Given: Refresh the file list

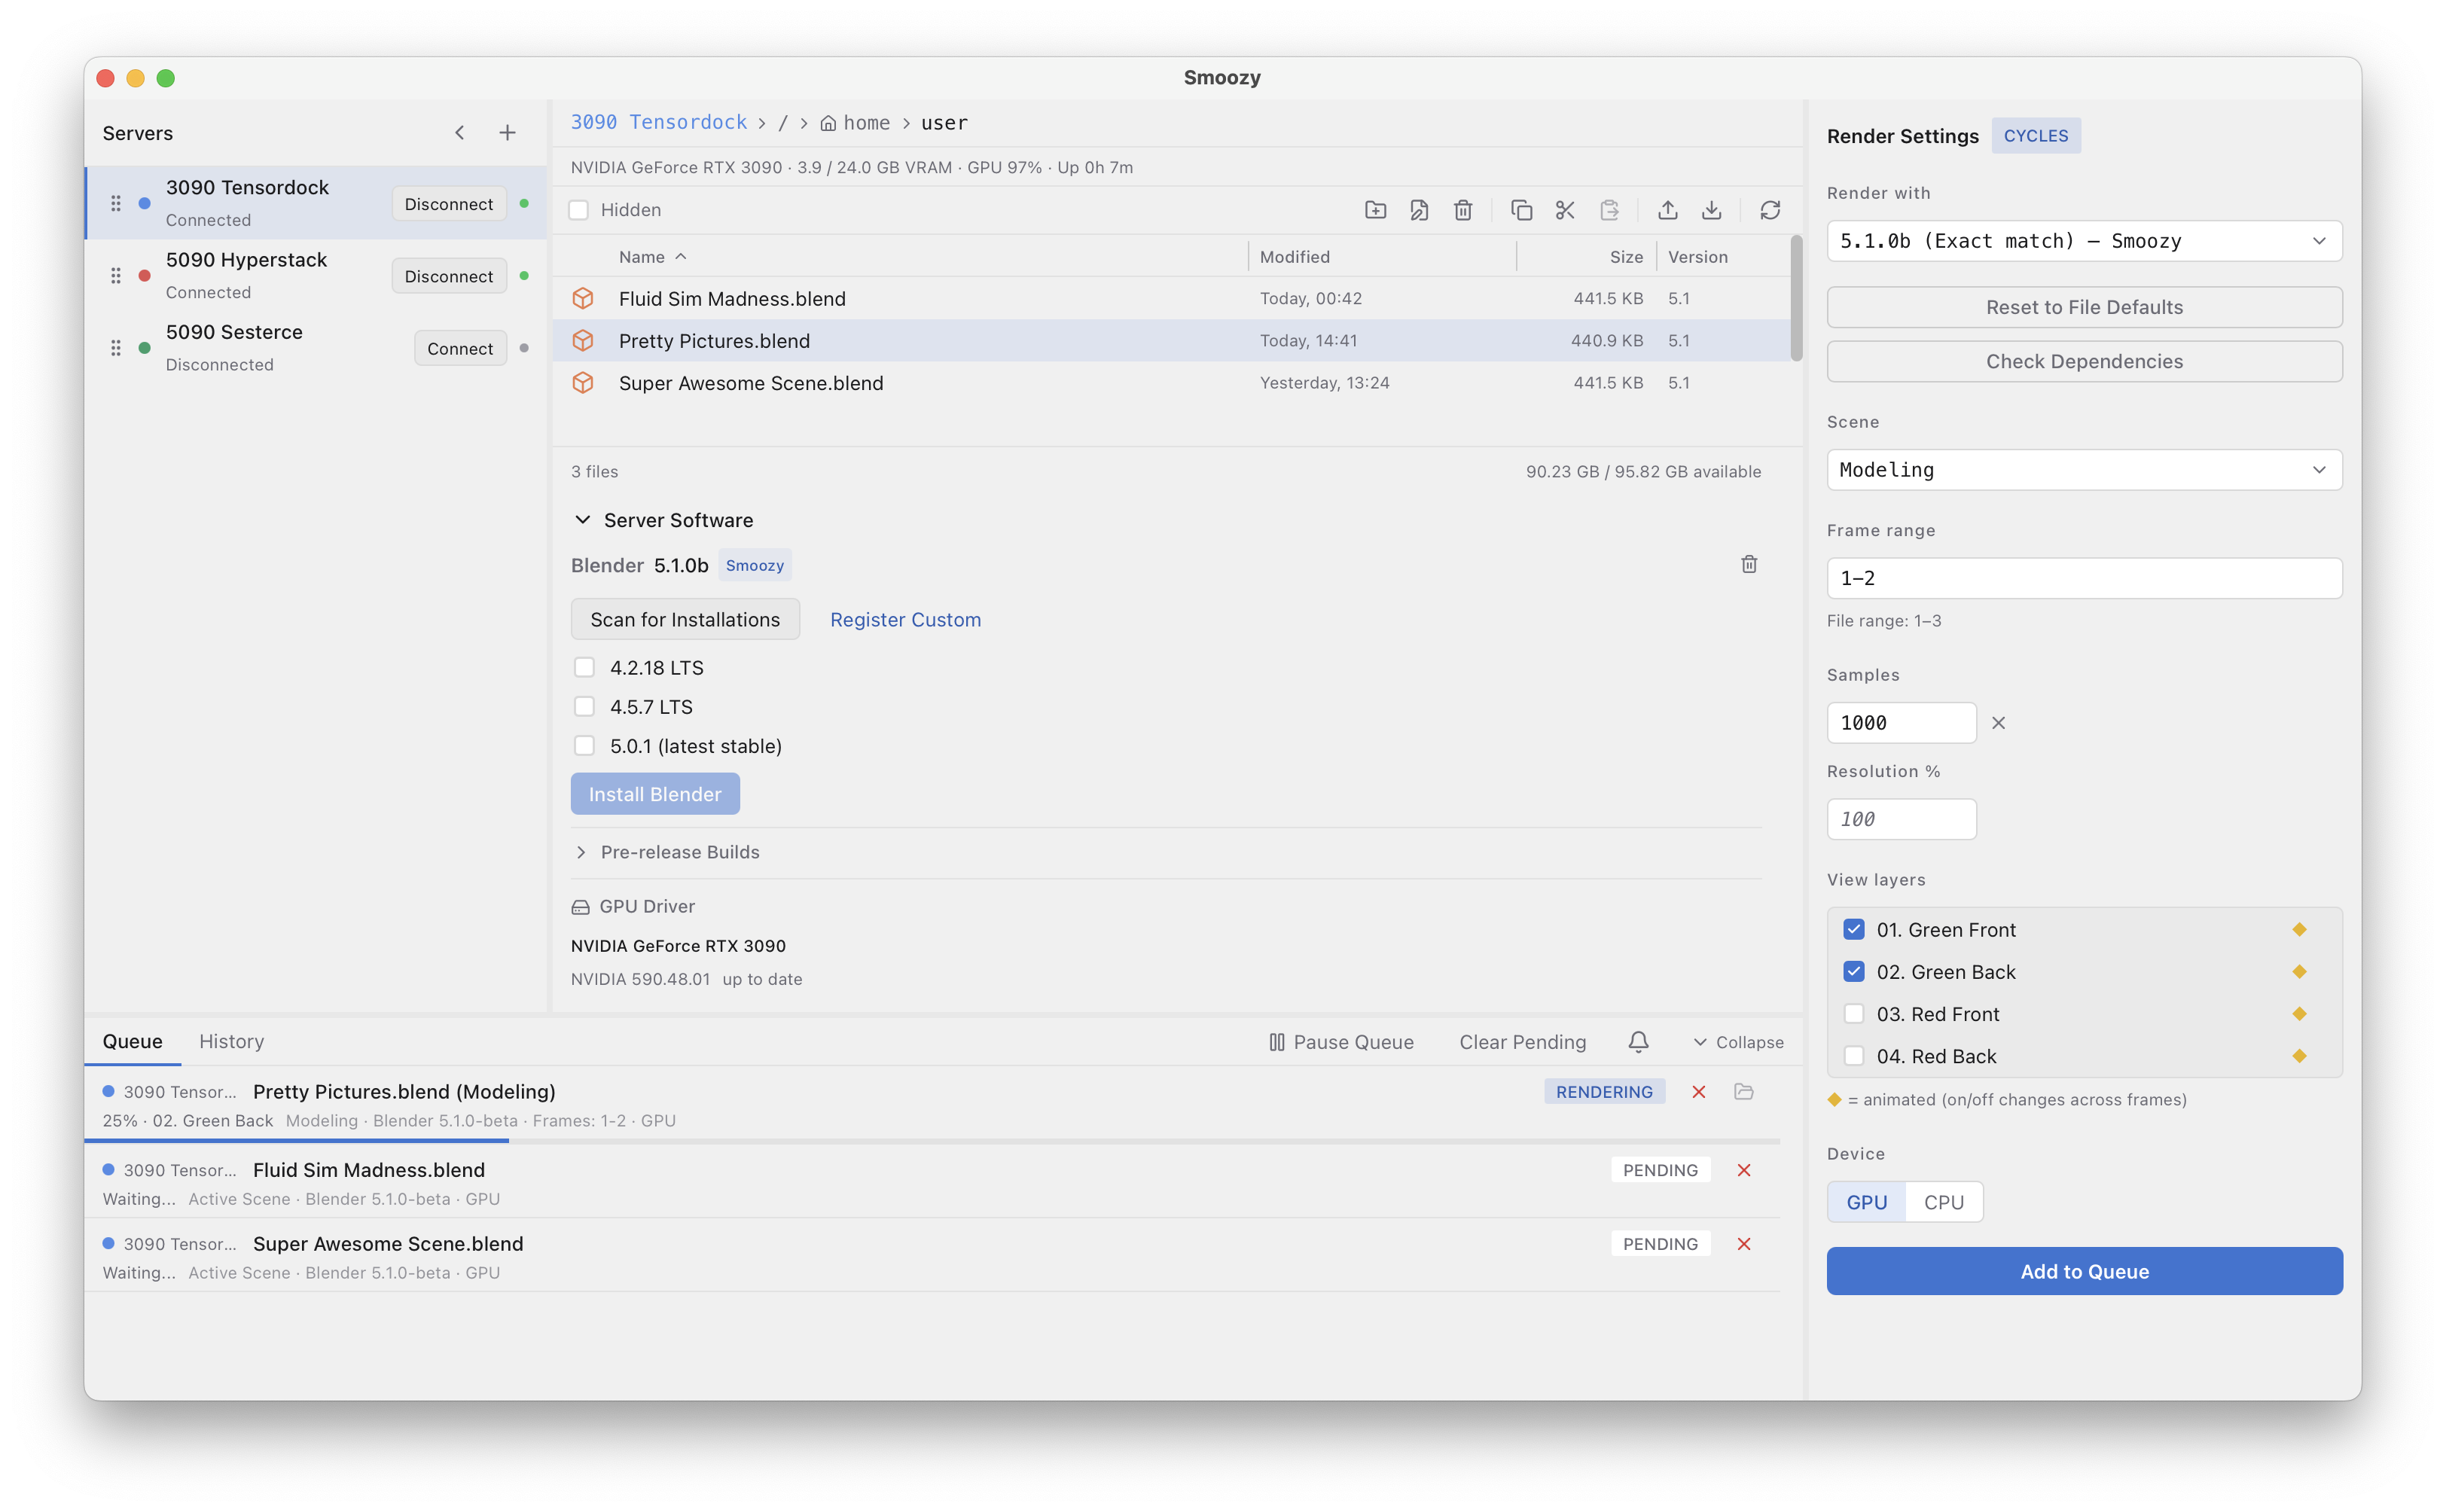Looking at the screenshot, I should pyautogui.click(x=1770, y=210).
